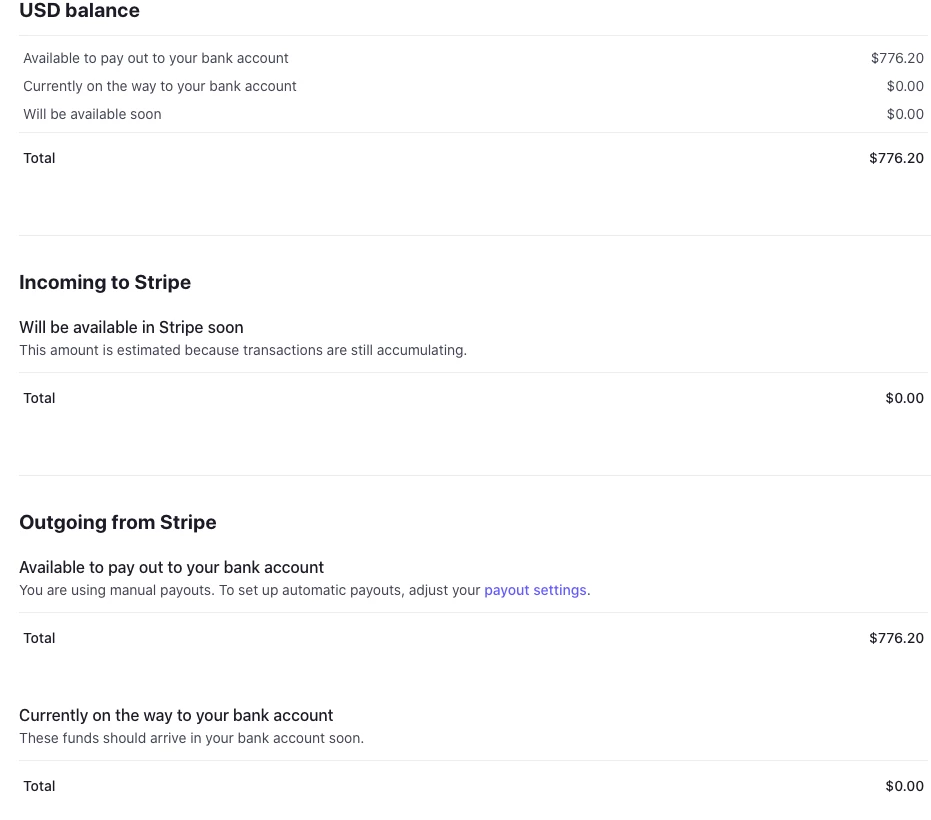Select 'Will be available in Stripe soon' subheading
Screen dimensions: 931x820
click(x=131, y=327)
